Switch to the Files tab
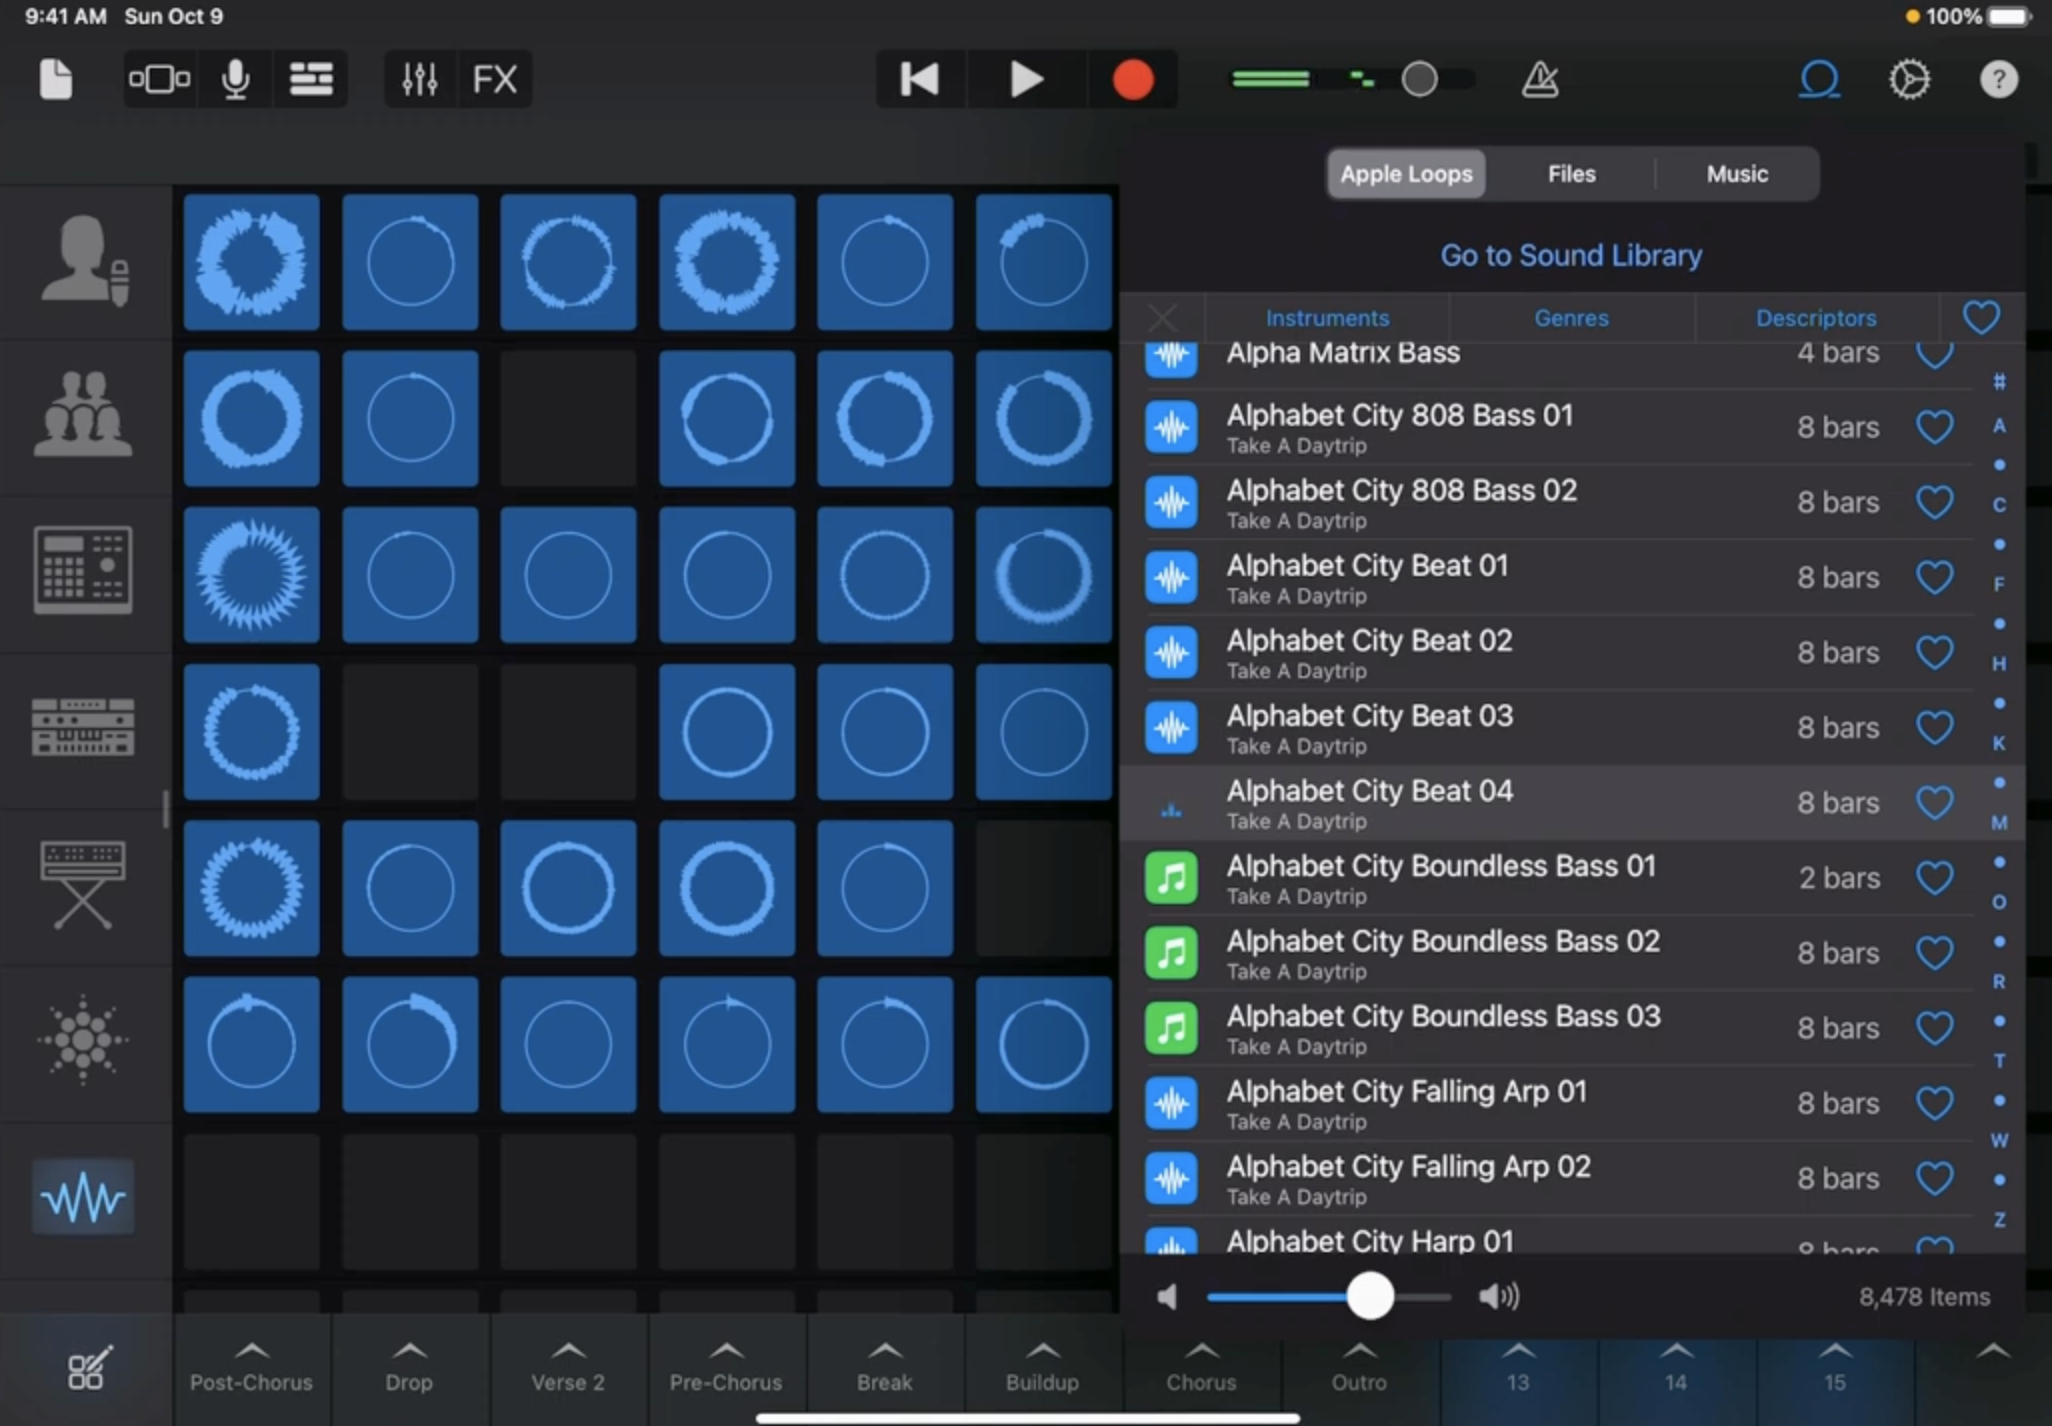 coord(1571,174)
